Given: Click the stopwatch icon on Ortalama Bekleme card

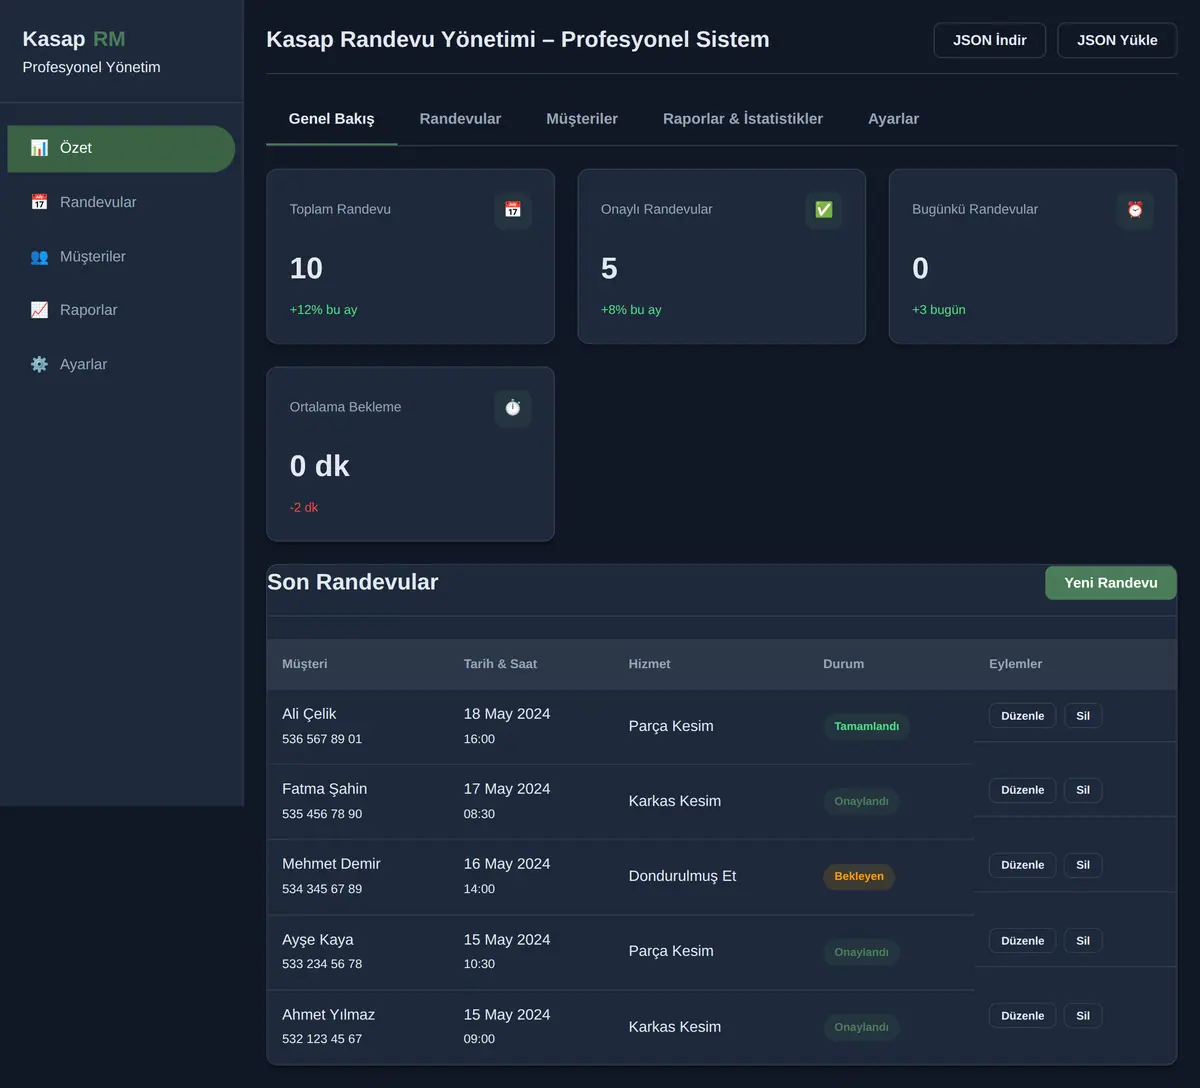Looking at the screenshot, I should click(513, 408).
